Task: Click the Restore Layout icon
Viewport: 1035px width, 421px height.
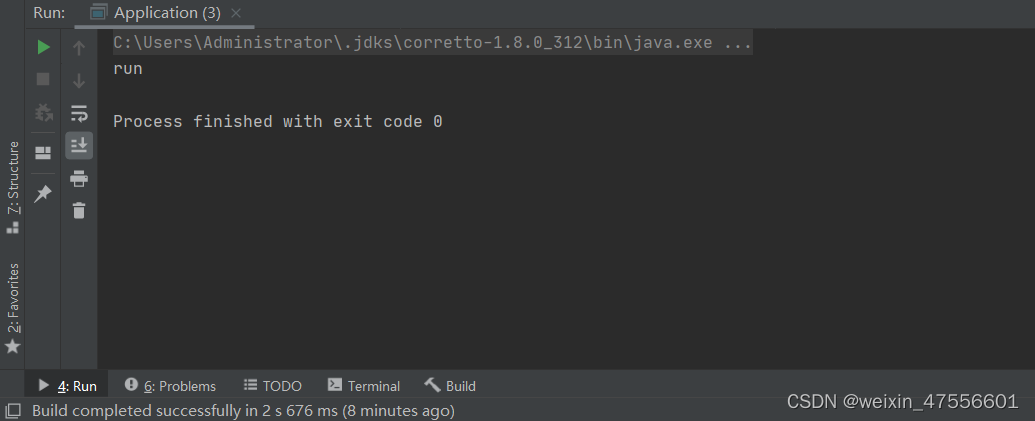Action: pos(43,153)
